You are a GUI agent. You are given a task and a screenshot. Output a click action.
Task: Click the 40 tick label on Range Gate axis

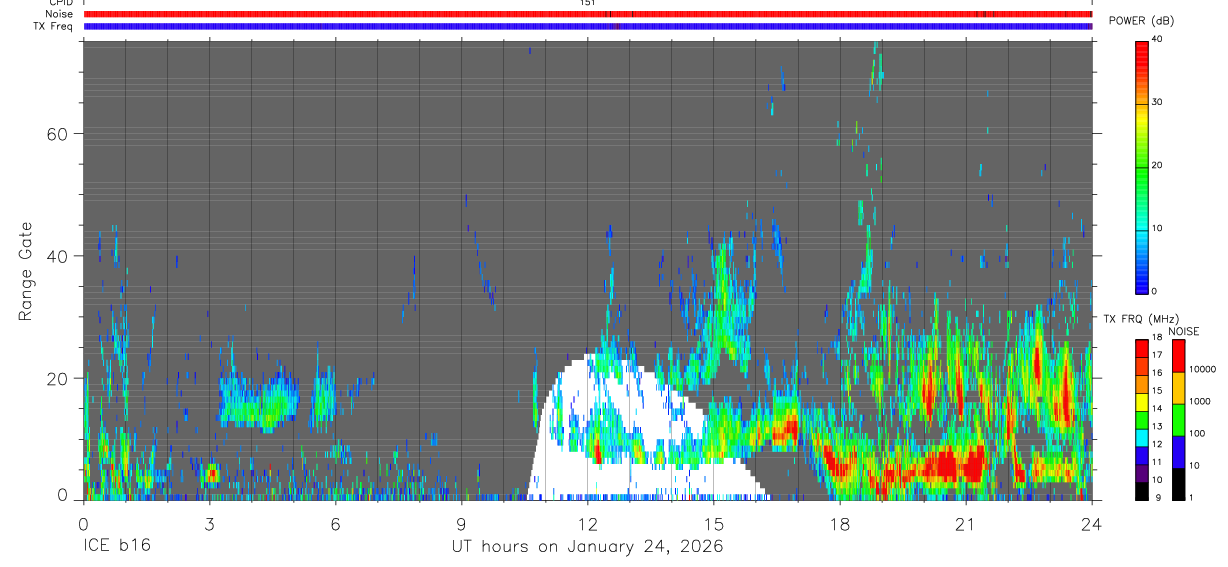[59, 256]
